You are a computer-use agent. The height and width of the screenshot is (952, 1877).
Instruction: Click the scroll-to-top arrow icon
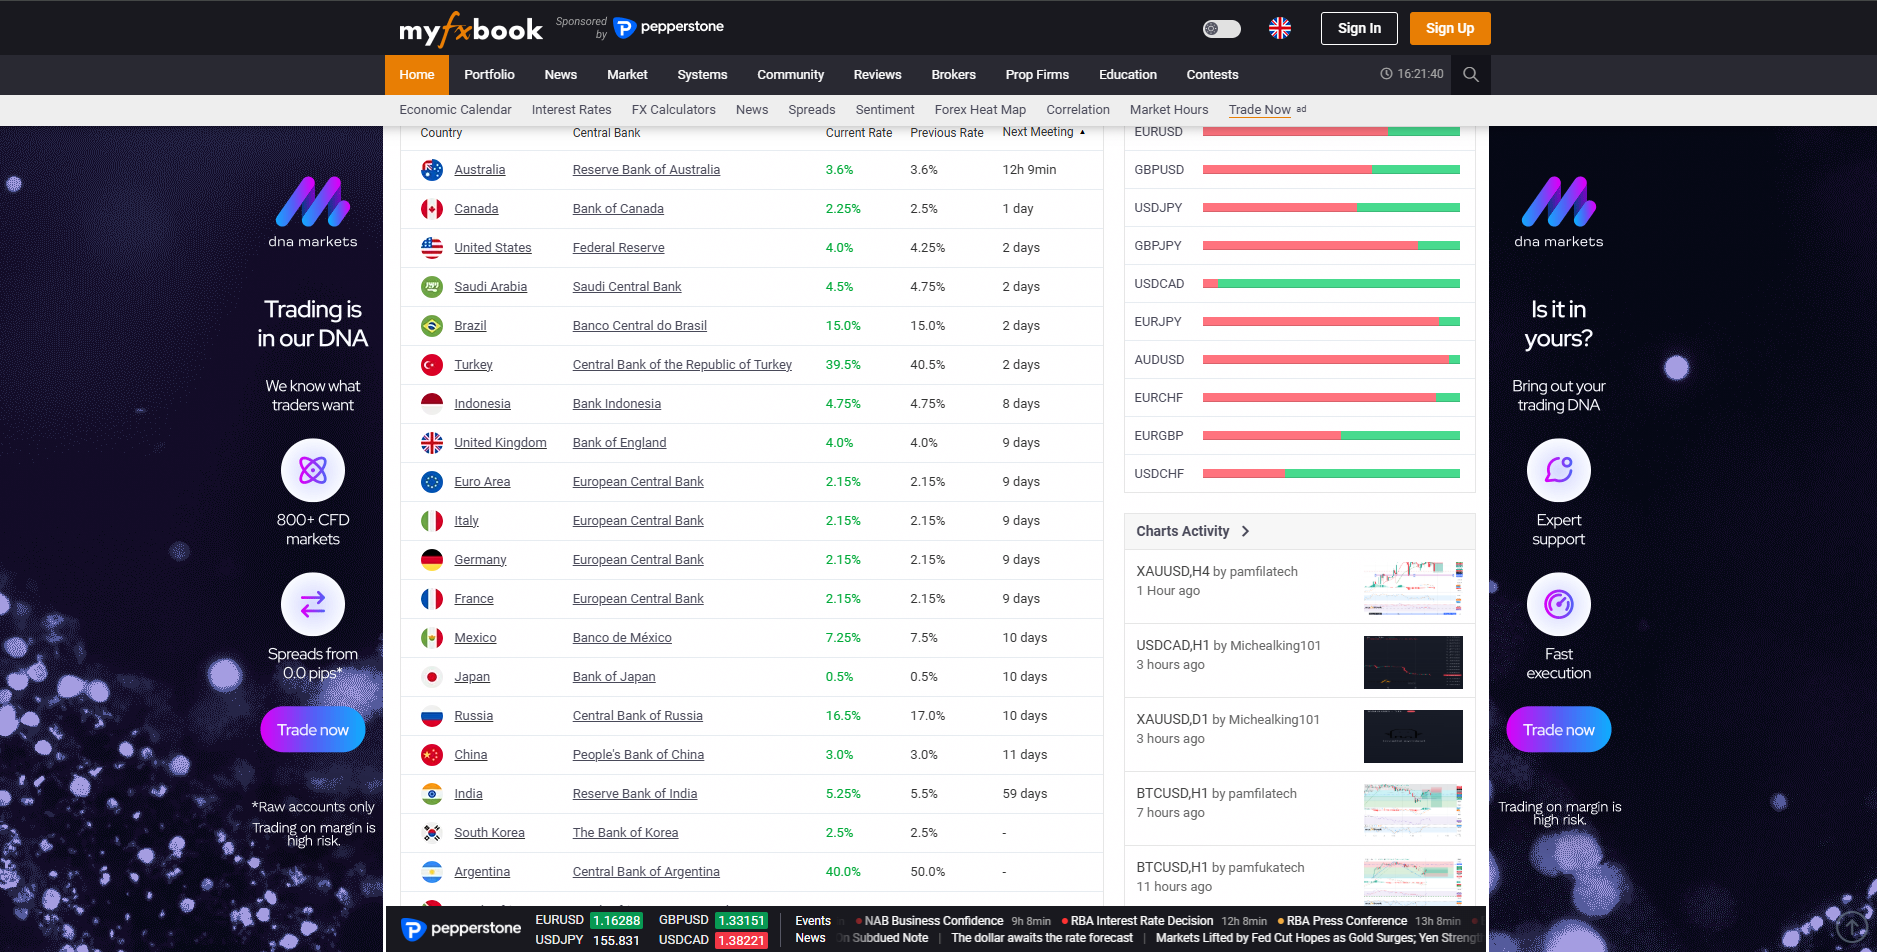[x=1851, y=927]
